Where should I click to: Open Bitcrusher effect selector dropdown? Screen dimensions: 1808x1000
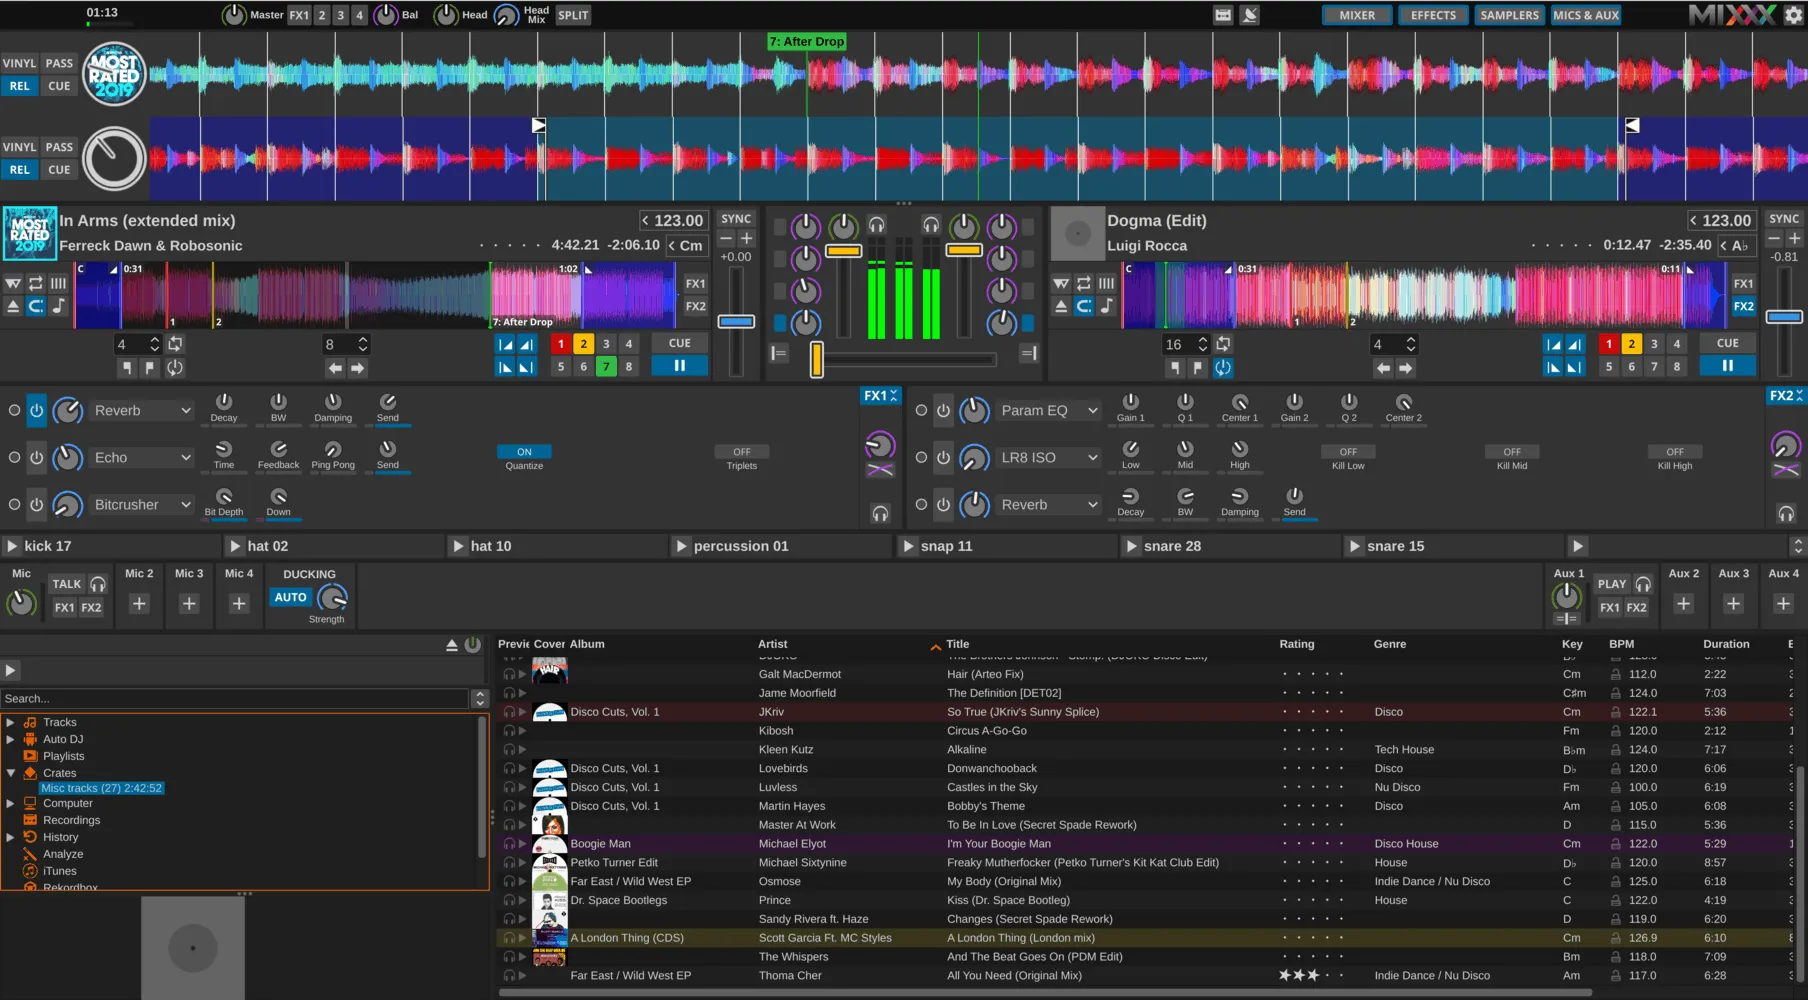click(141, 505)
